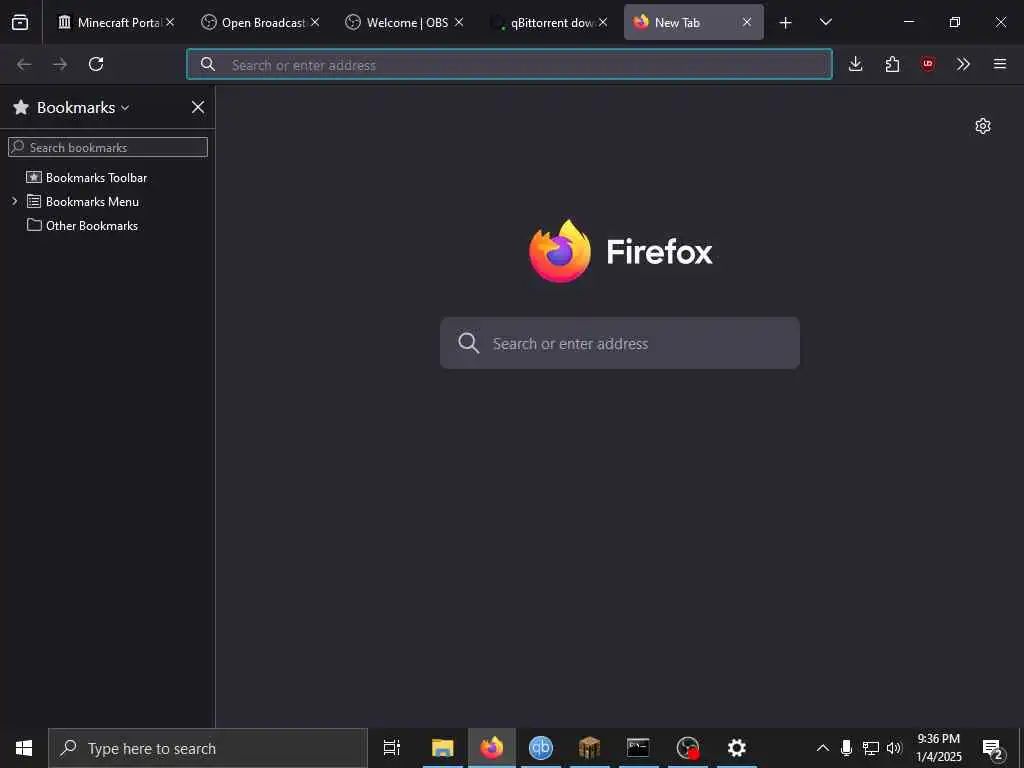The width and height of the screenshot is (1024, 768).
Task: Open the Downloads panel
Action: [x=856, y=64]
